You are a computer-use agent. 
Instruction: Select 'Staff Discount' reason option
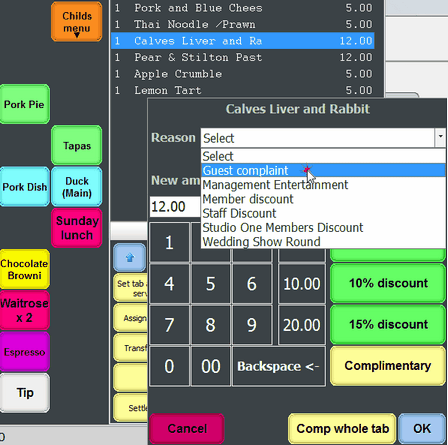(x=323, y=213)
